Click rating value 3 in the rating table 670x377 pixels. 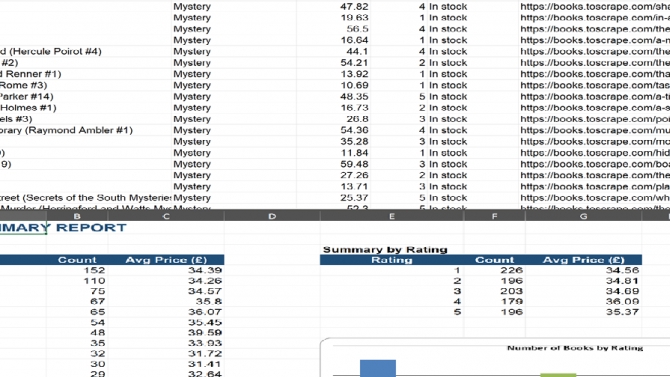(391, 291)
